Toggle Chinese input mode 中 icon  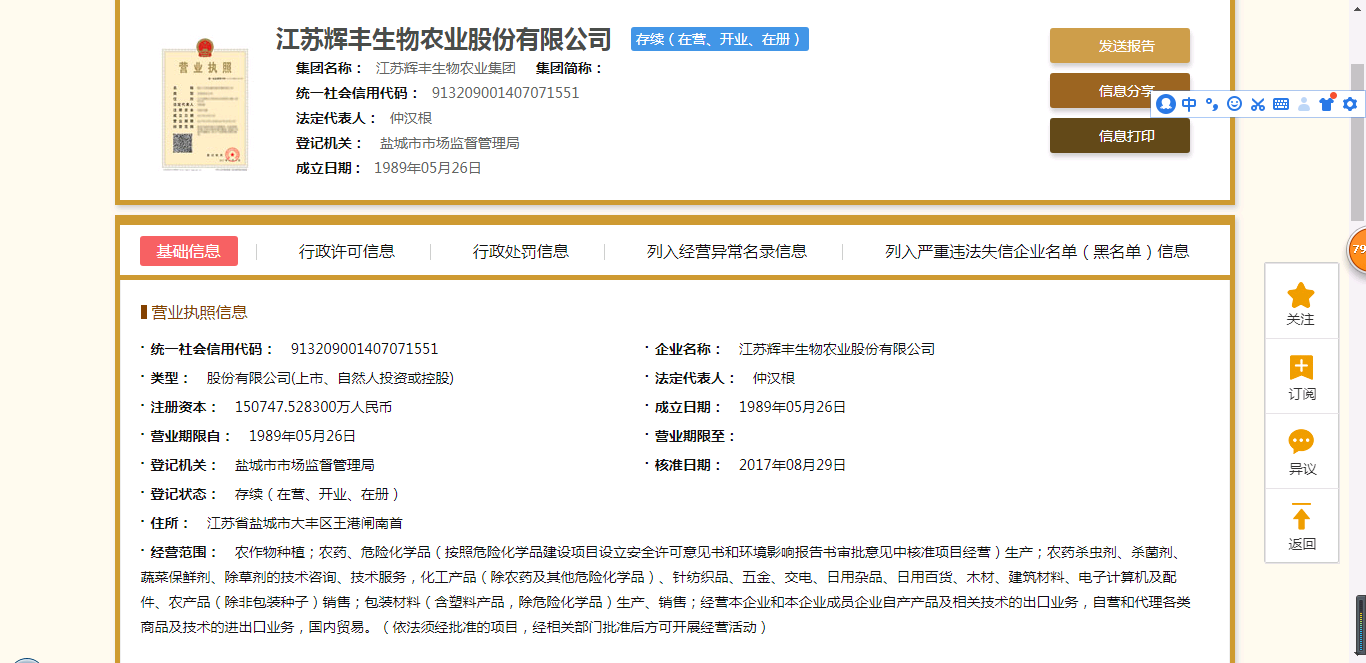tap(1189, 104)
